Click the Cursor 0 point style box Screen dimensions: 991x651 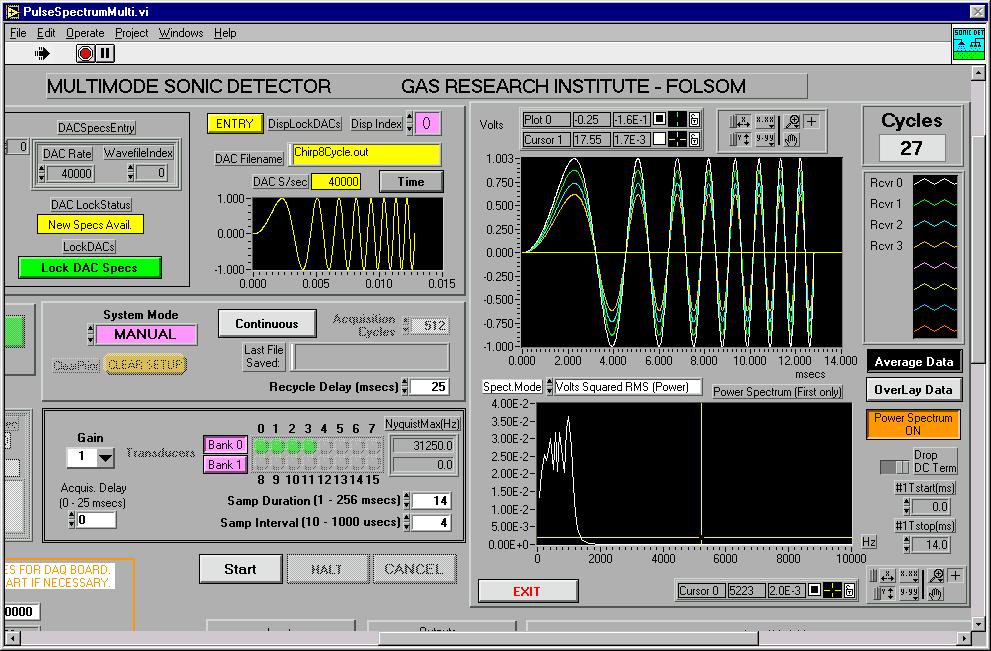click(x=815, y=590)
